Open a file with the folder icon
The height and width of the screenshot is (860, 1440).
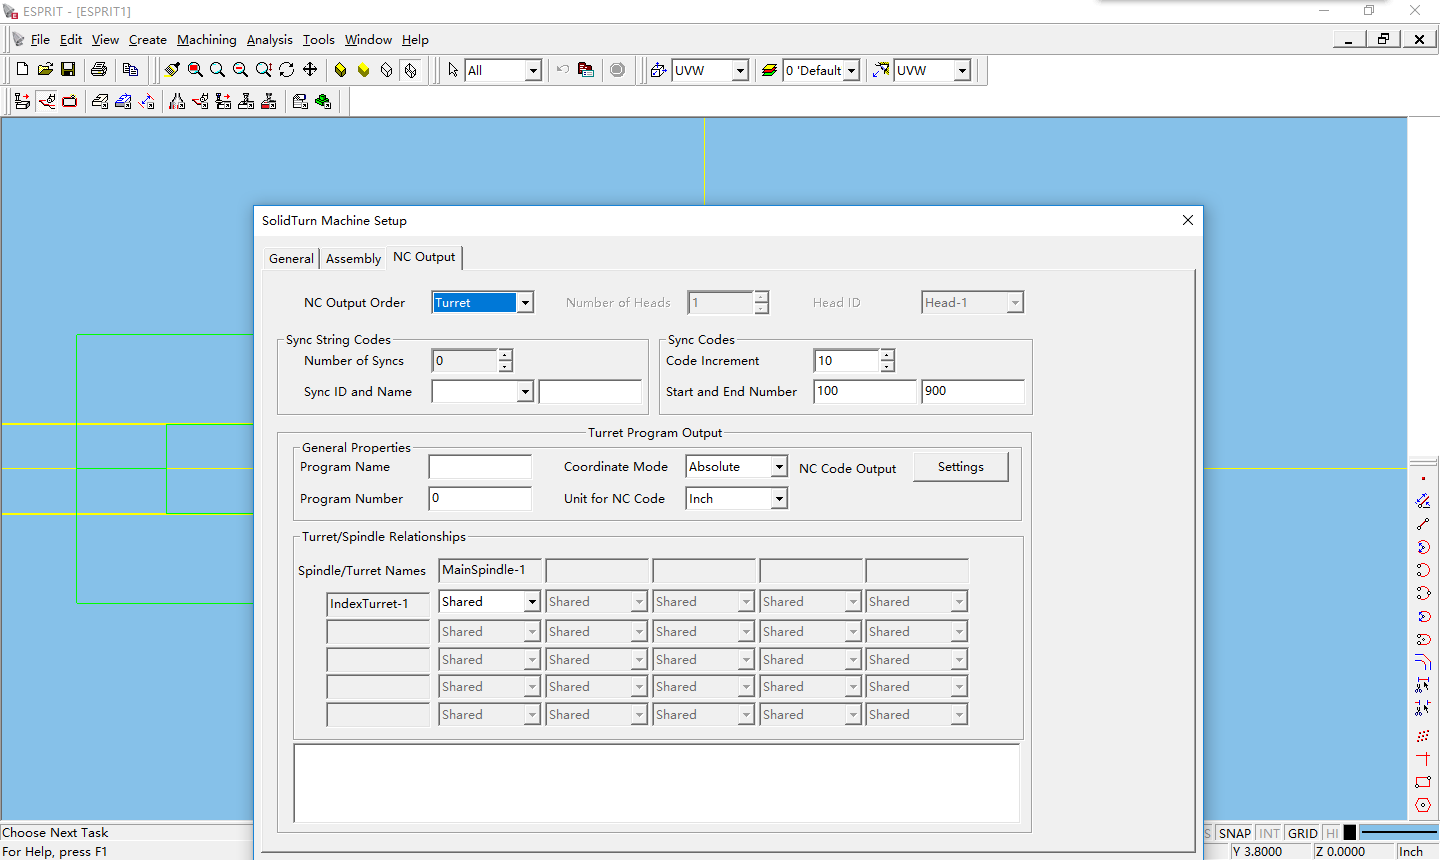point(45,69)
